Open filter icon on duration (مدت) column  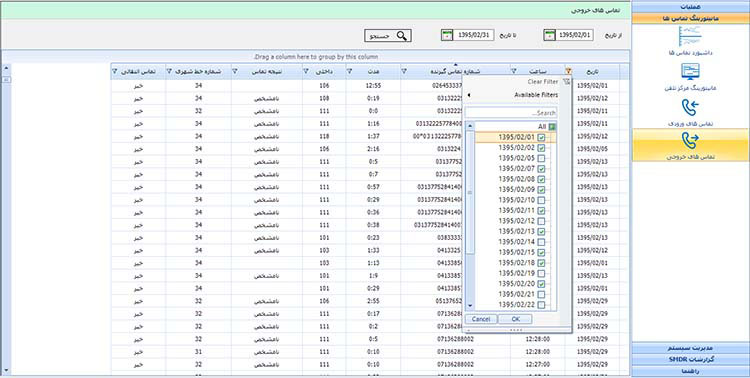click(x=349, y=71)
